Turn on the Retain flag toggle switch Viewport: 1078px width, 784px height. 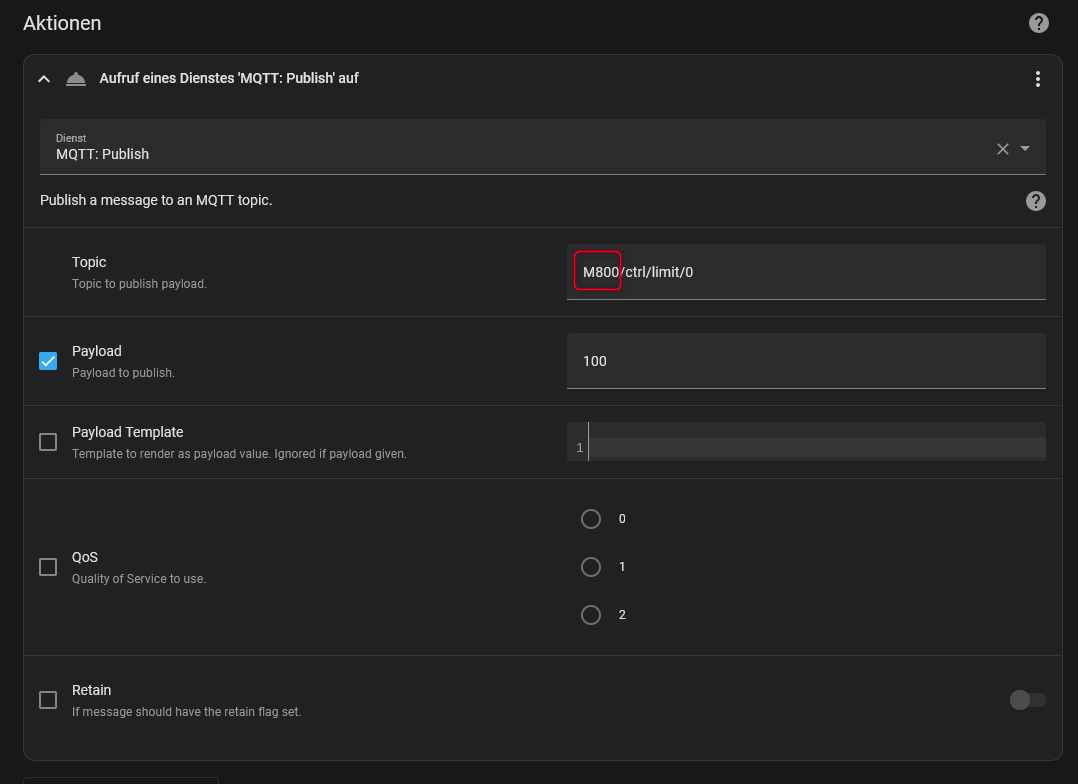[x=1027, y=700]
